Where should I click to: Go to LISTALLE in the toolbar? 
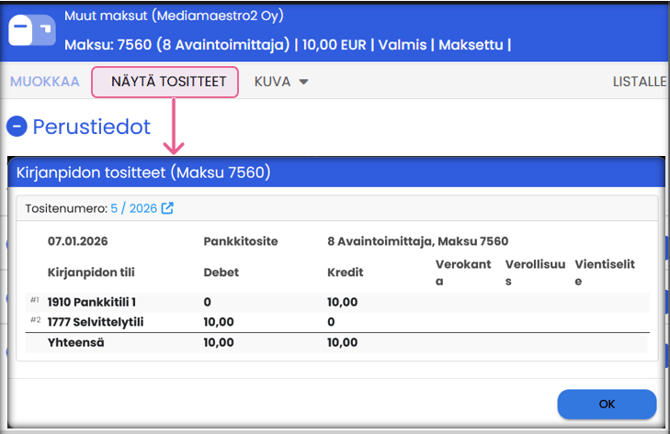coord(640,81)
